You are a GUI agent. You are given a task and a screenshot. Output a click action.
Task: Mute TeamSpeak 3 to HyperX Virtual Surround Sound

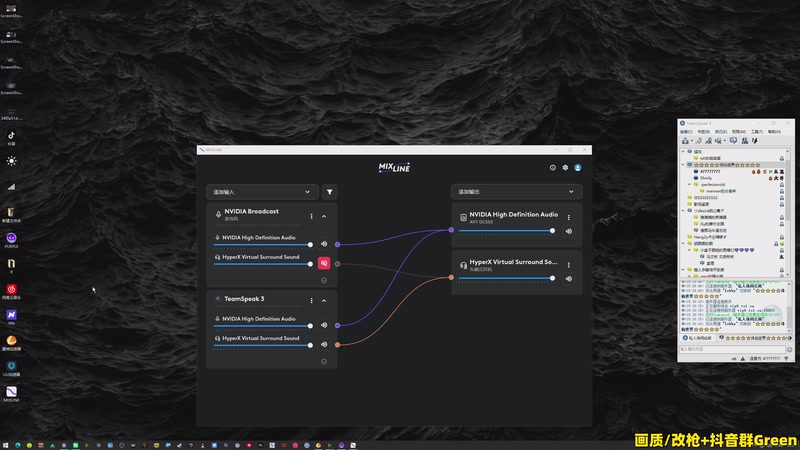point(324,344)
